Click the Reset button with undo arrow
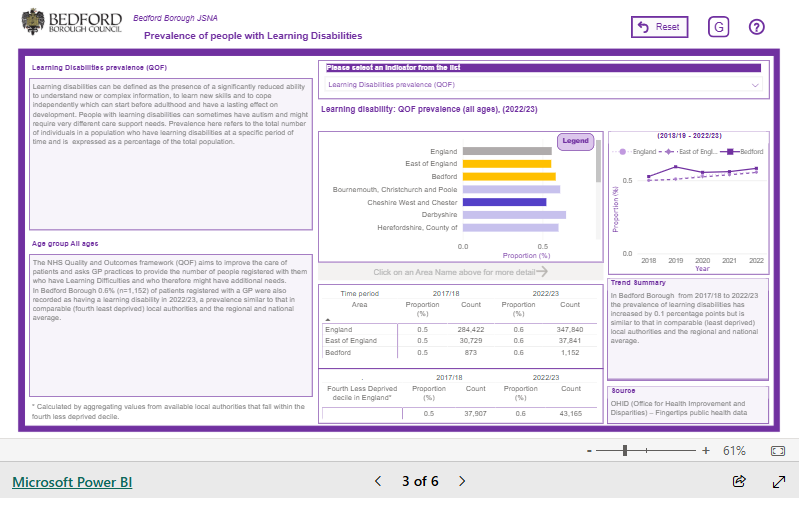This screenshot has height=505, width=806. click(x=659, y=27)
